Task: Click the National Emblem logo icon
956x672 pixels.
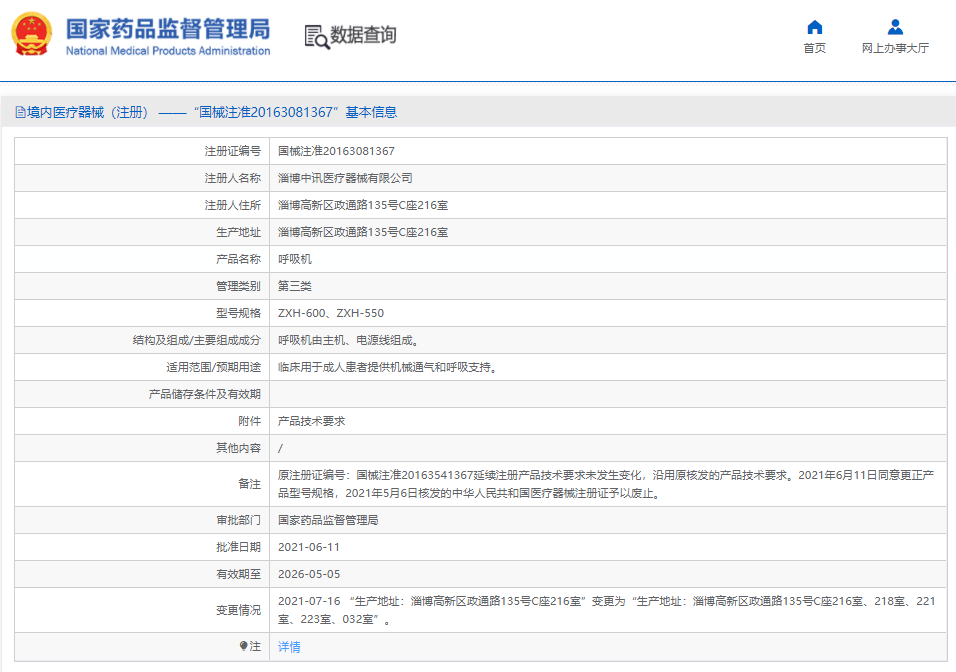Action: point(32,36)
